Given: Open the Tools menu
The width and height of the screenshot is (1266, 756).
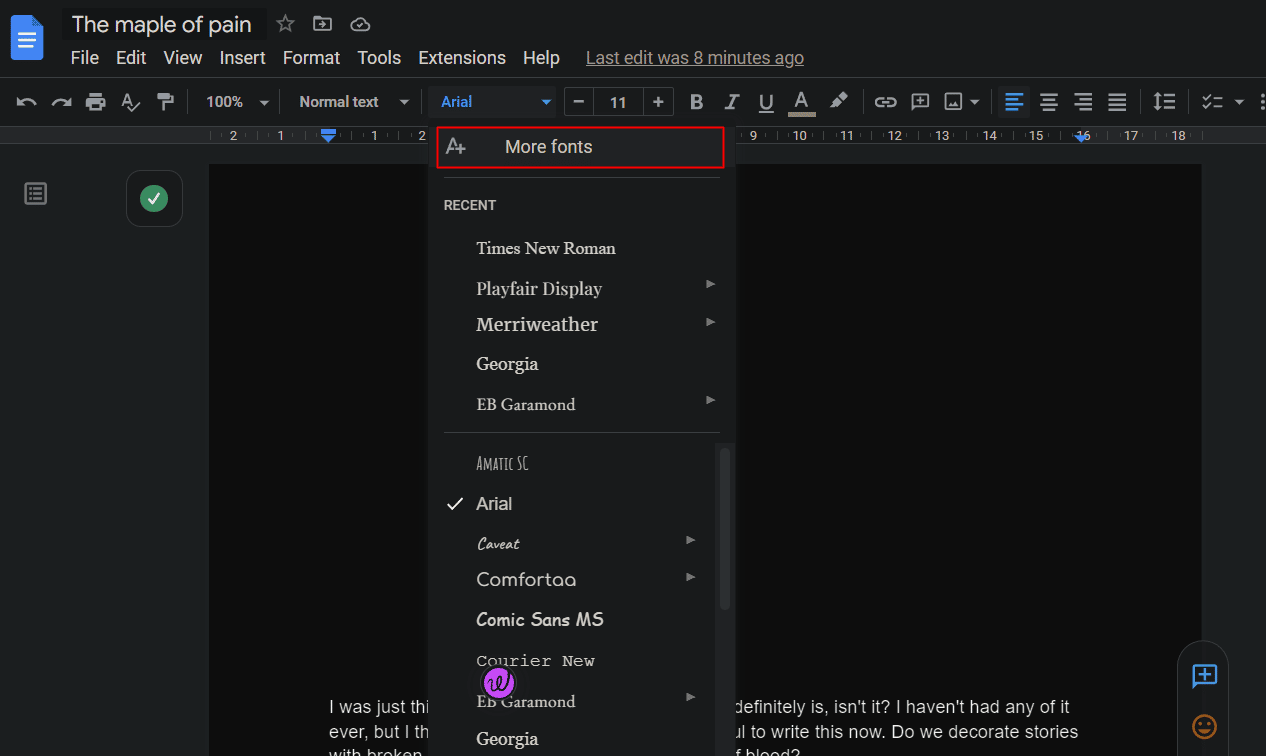Looking at the screenshot, I should tap(379, 58).
